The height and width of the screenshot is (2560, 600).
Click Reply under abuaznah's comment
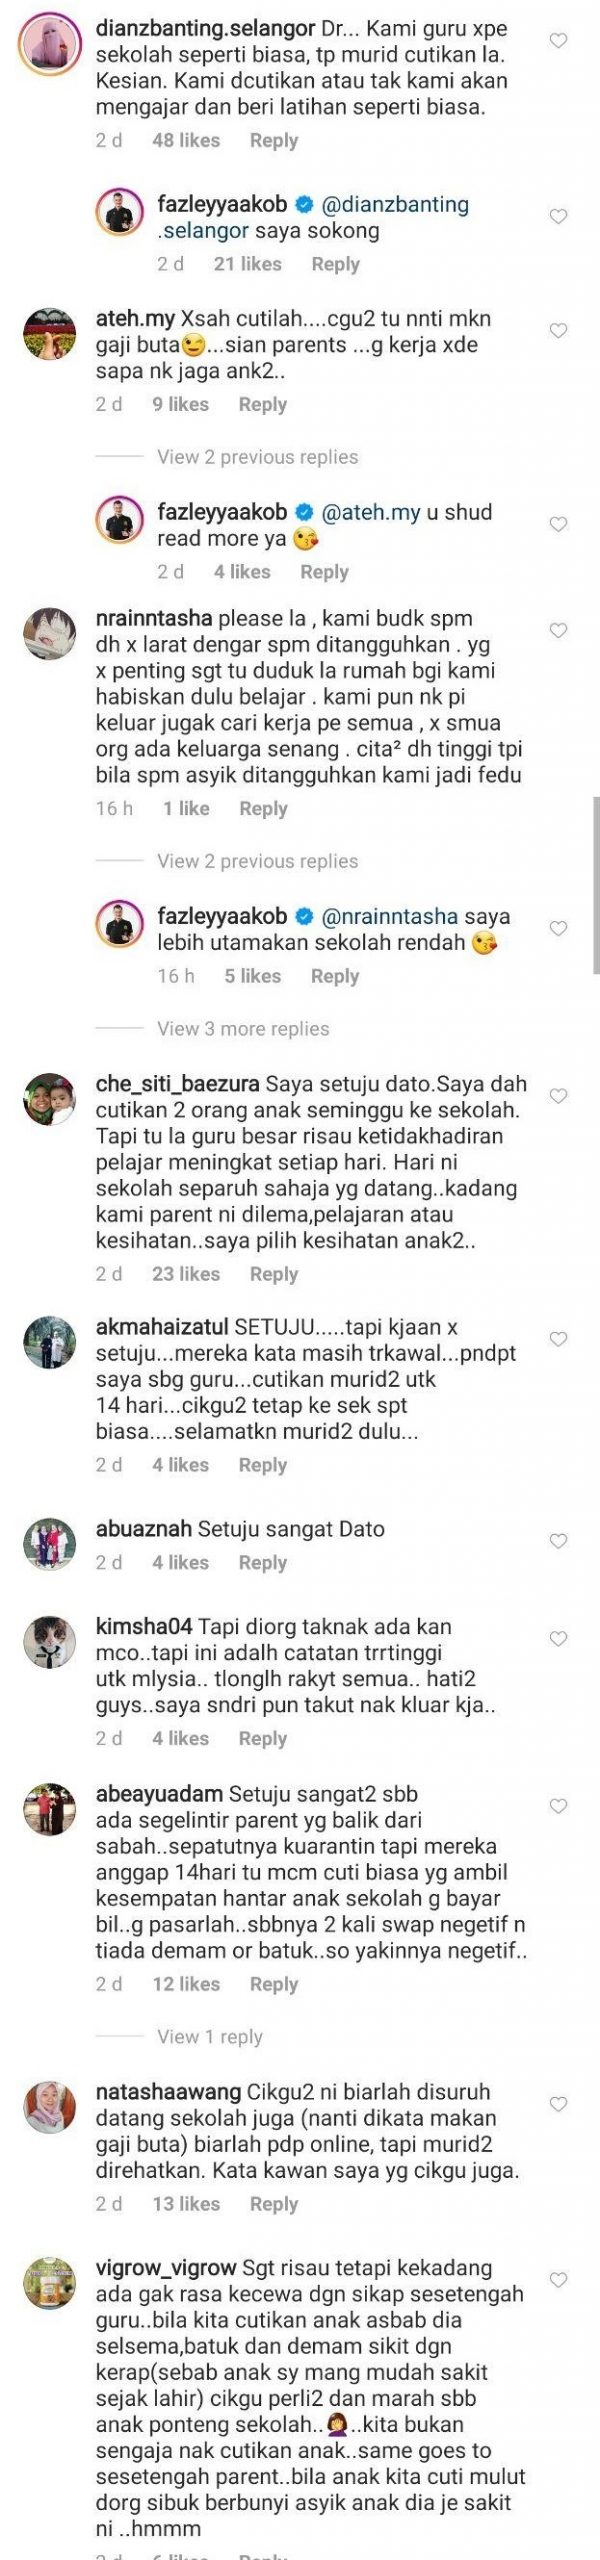[x=263, y=1562]
